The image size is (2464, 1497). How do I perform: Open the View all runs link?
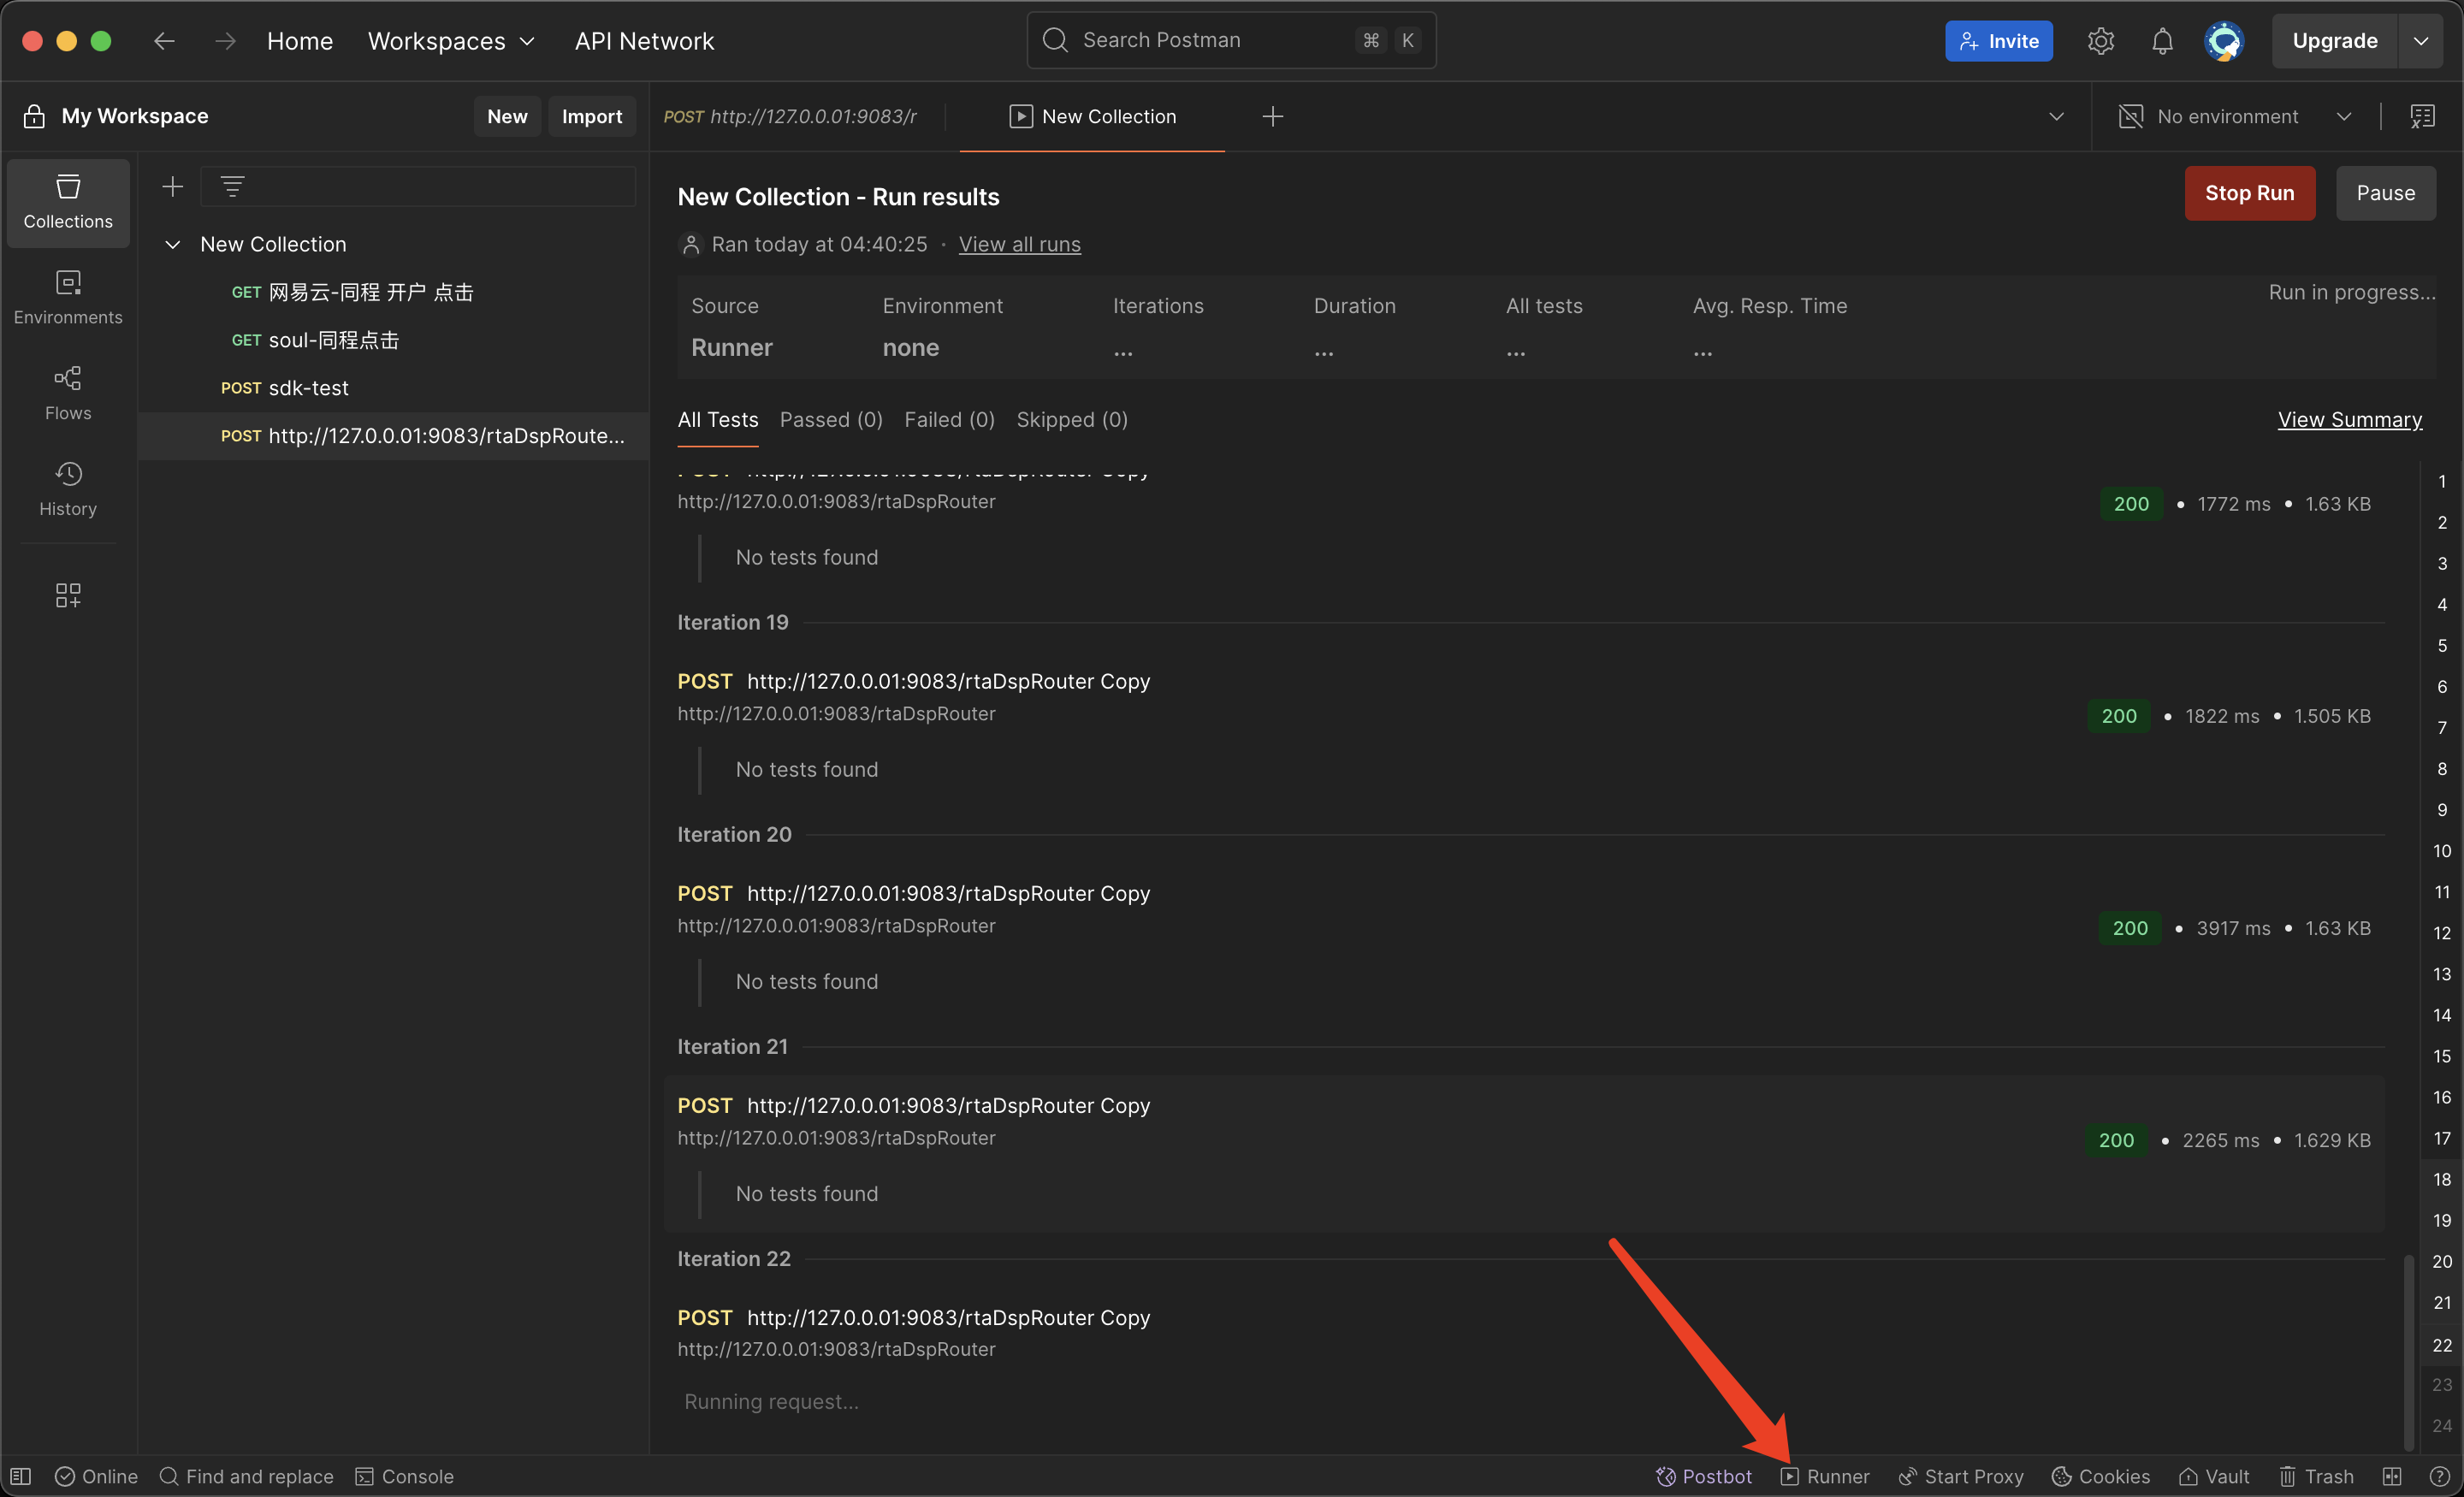[x=1019, y=244]
